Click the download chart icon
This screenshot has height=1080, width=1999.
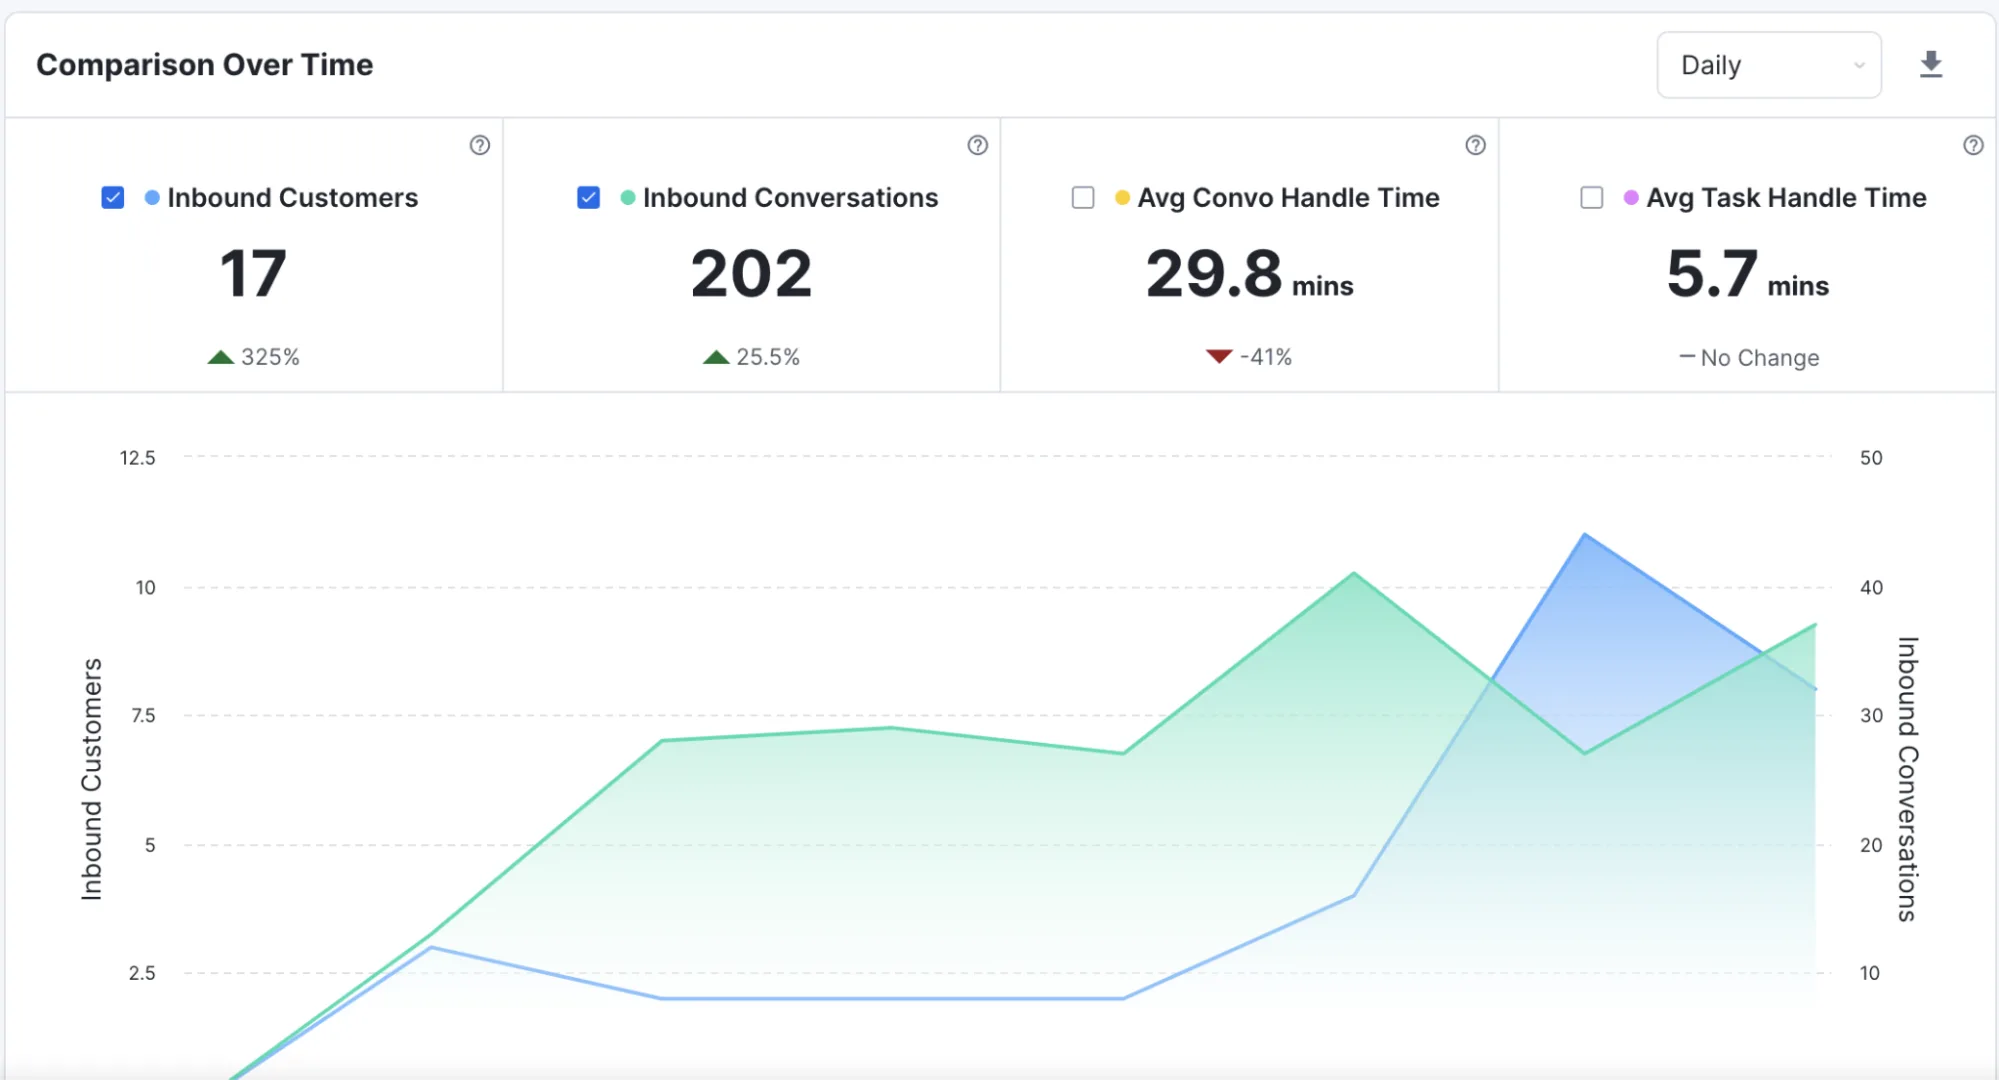[x=1931, y=65]
